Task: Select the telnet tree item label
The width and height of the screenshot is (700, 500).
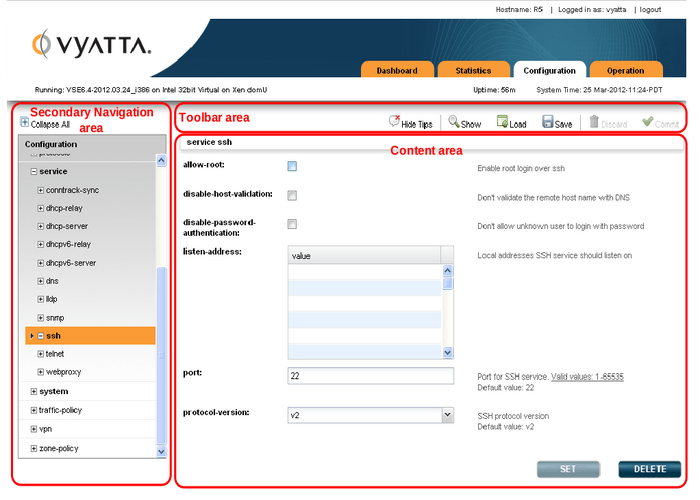Action: 55,354
